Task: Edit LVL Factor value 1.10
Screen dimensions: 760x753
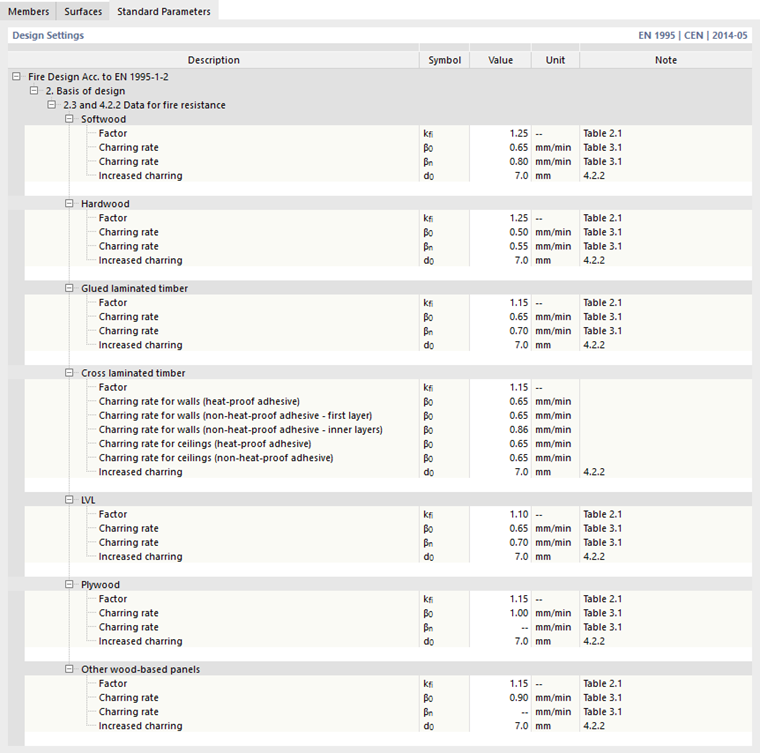Action: [500, 514]
